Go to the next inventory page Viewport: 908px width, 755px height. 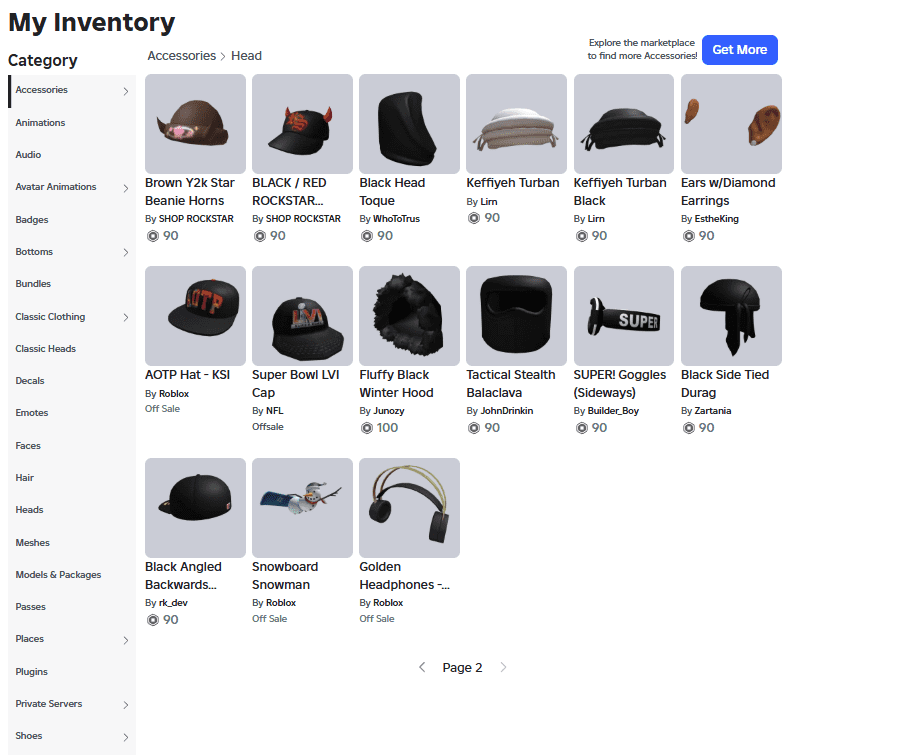click(503, 668)
